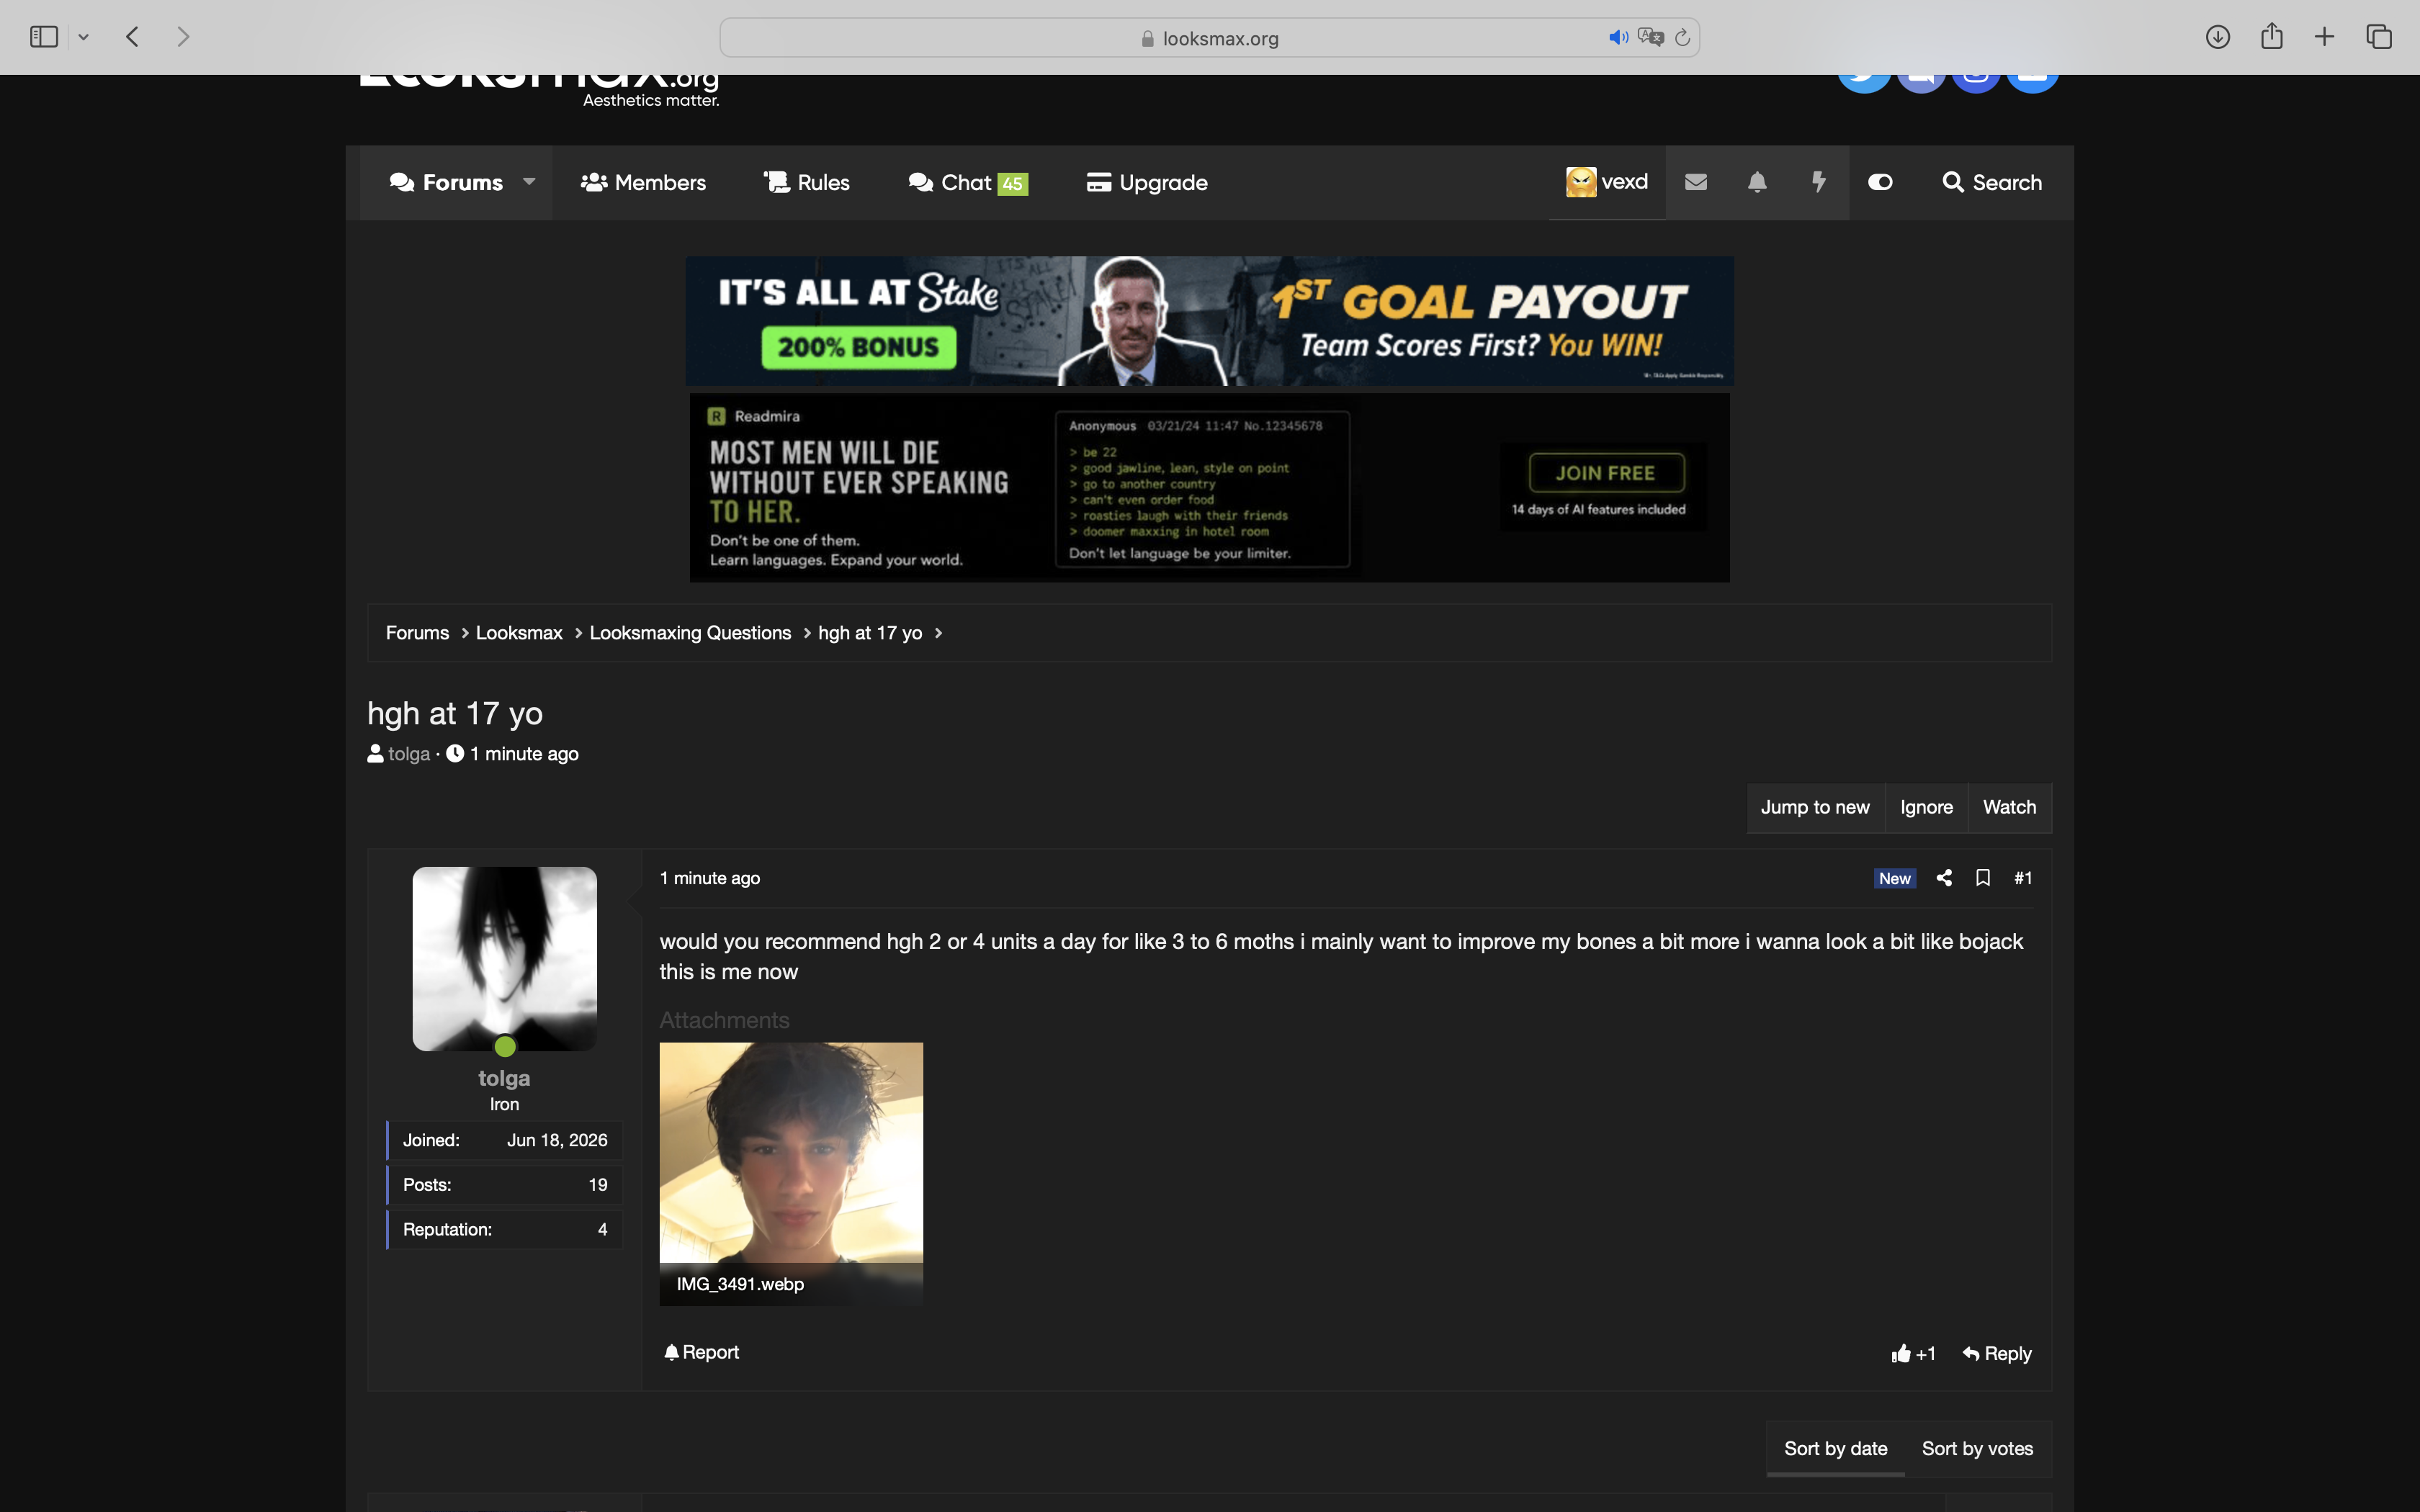2420x1512 pixels.
Task: Share post #1 icon
Action: (x=1944, y=878)
